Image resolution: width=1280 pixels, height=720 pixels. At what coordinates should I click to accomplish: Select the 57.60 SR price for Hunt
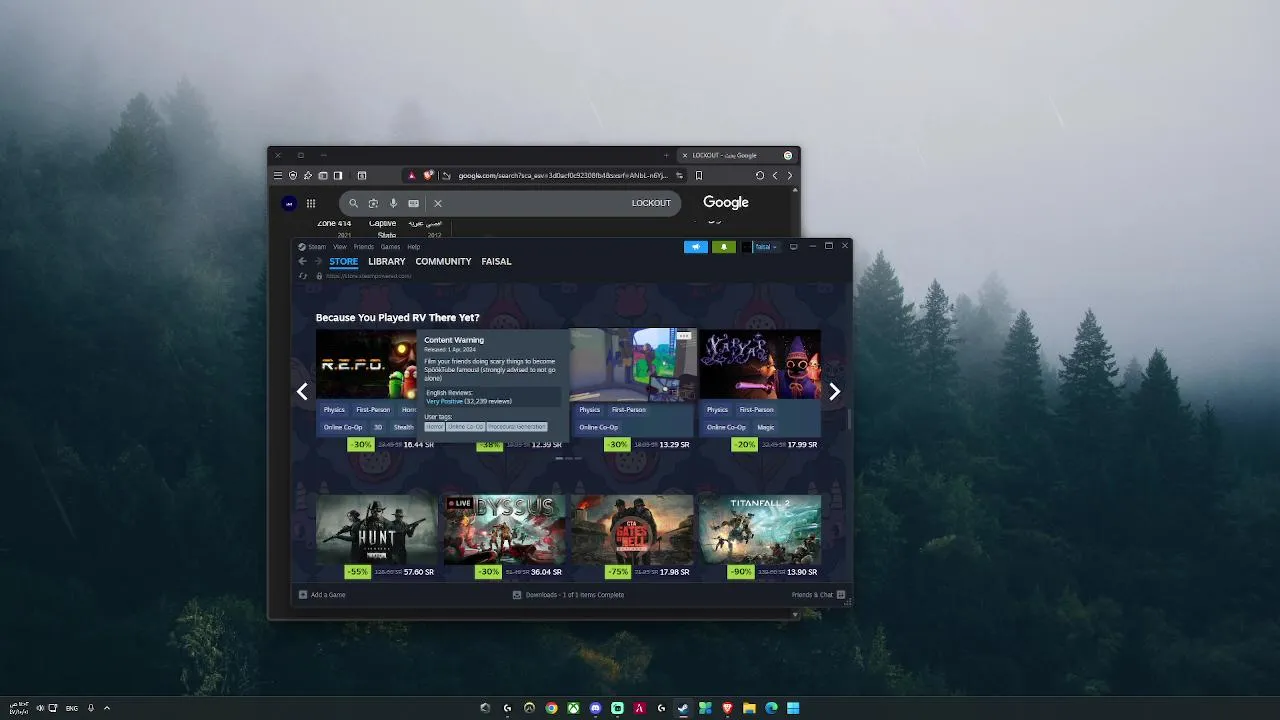coord(419,572)
